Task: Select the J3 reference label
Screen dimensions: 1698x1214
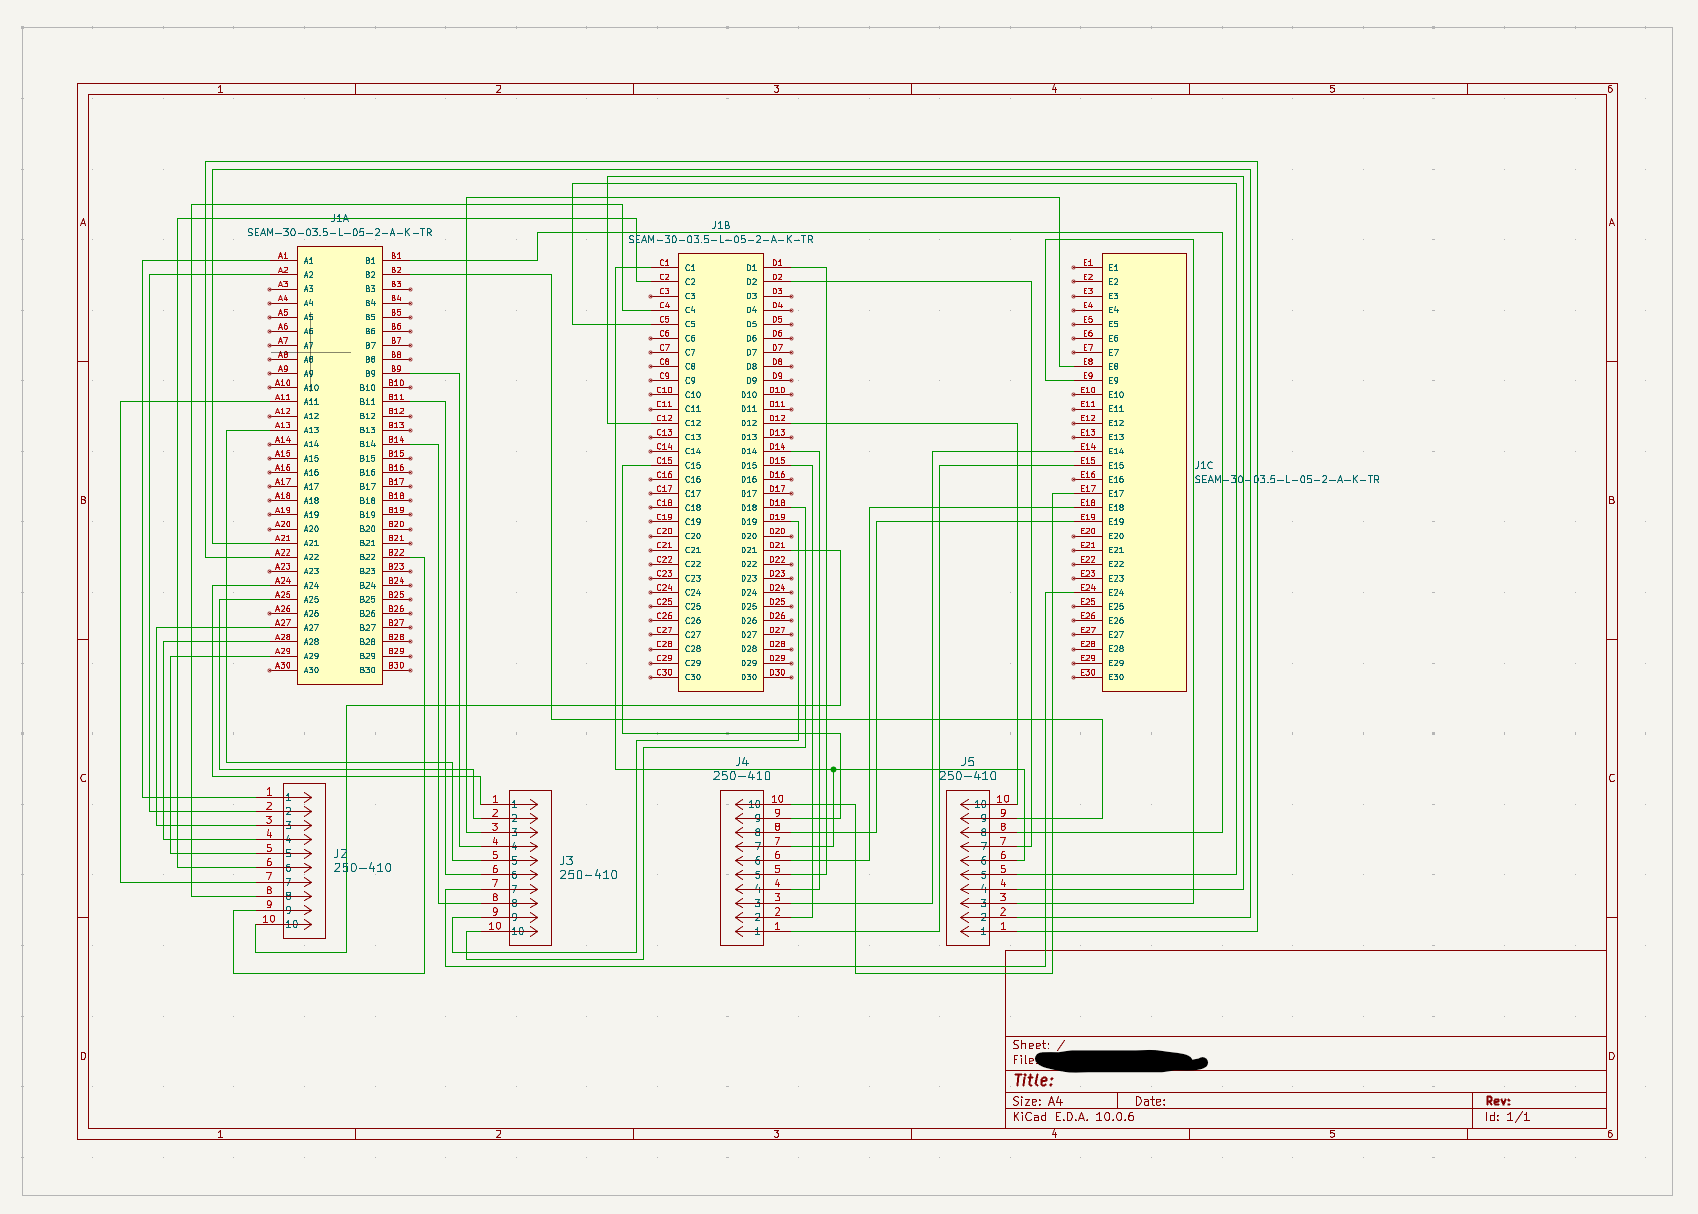Action: (x=567, y=861)
